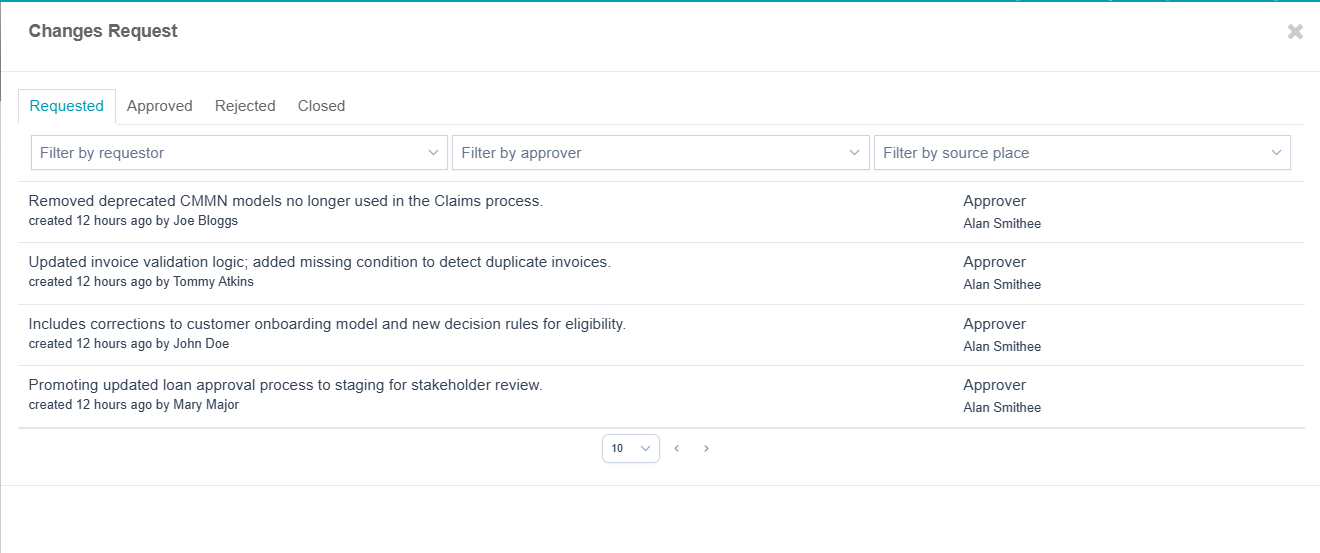Switch to the Approved tab

pyautogui.click(x=159, y=106)
